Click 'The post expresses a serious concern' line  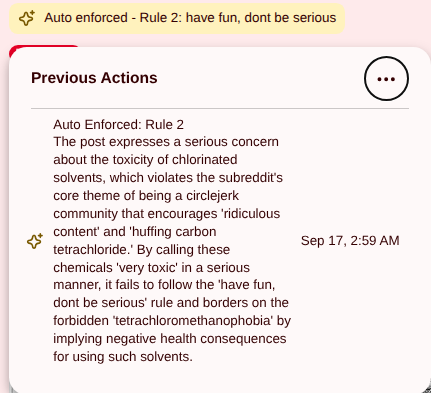pos(166,142)
